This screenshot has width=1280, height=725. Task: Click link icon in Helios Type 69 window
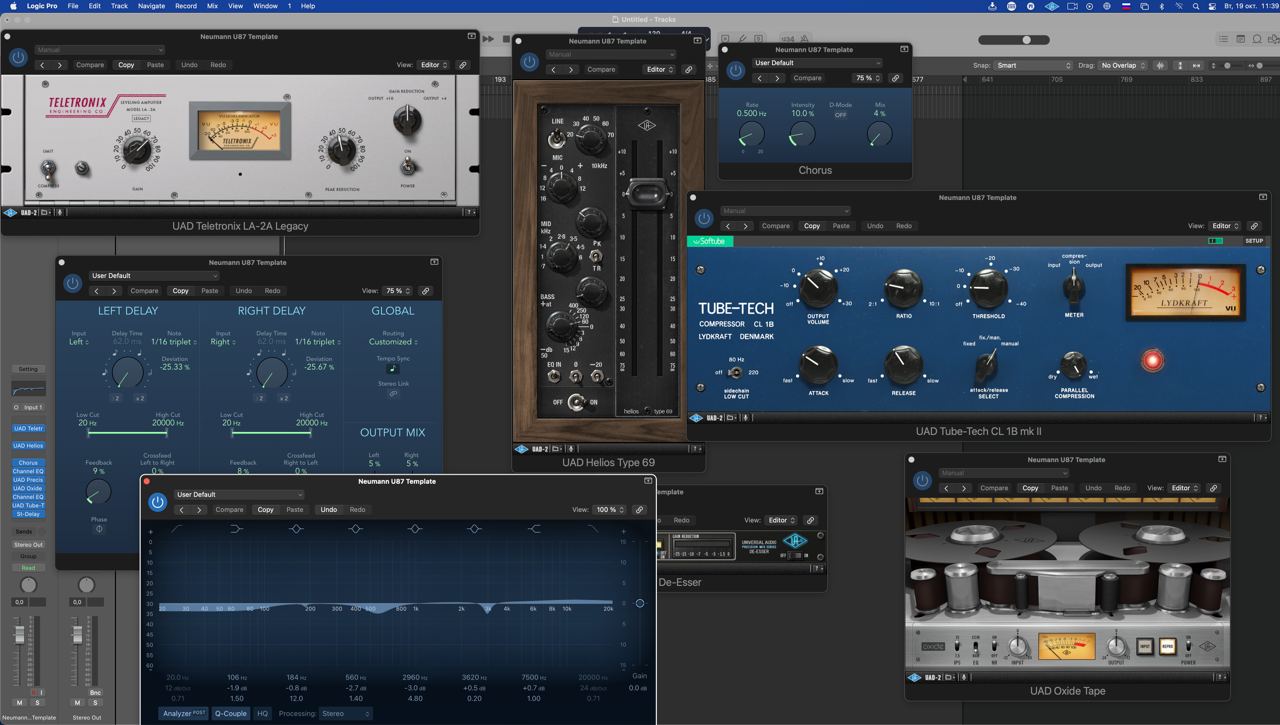click(x=688, y=70)
